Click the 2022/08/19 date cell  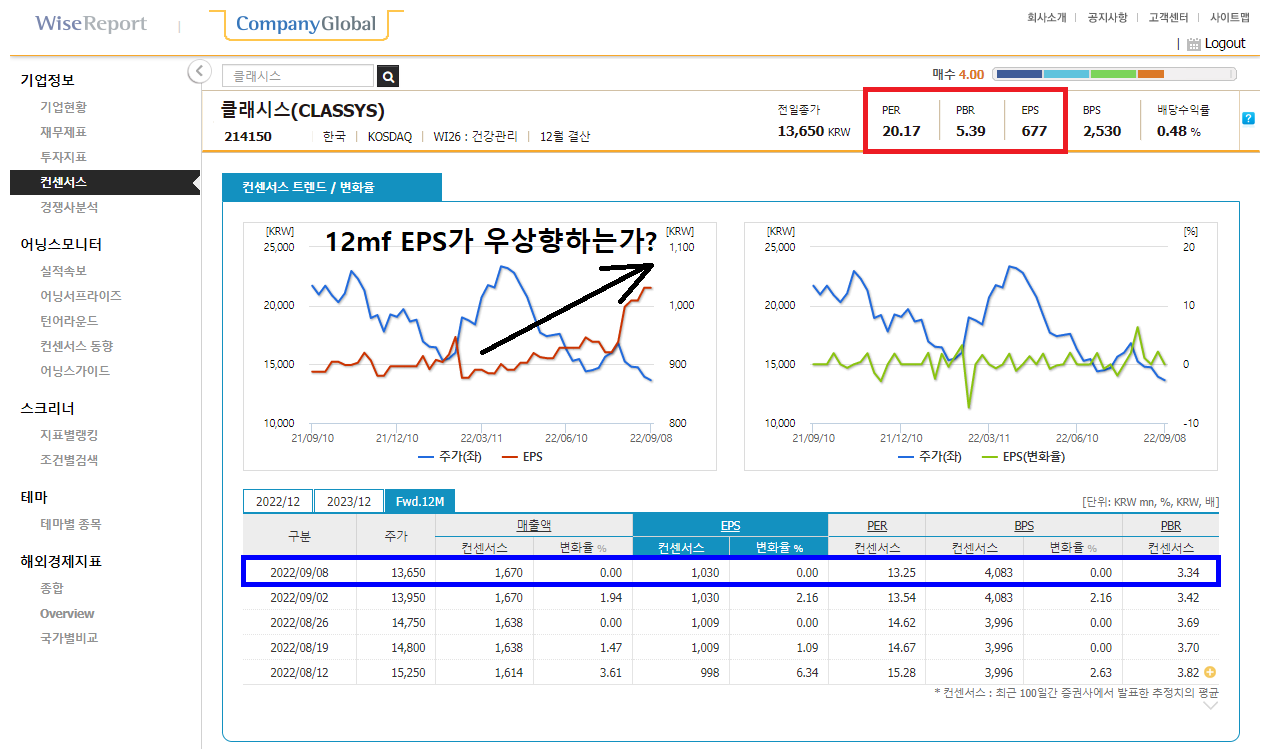(x=299, y=648)
